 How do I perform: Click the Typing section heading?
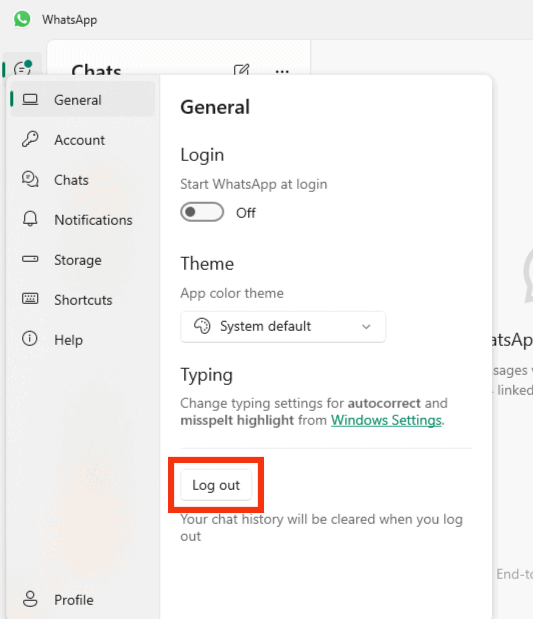206,375
